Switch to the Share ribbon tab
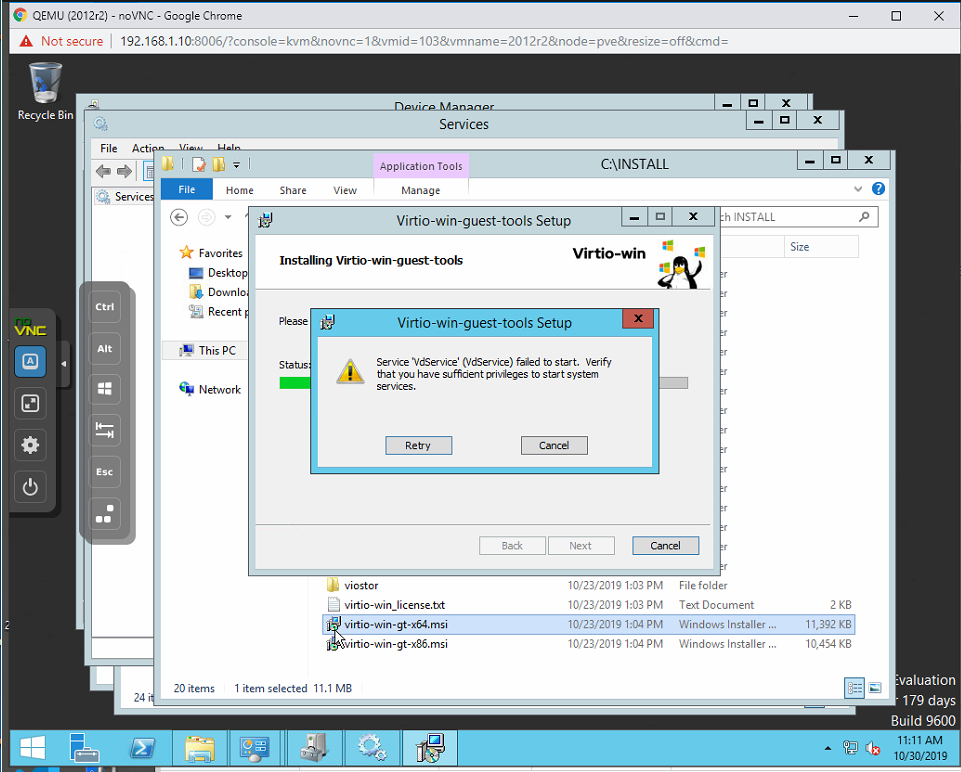Screen dimensions: 961x772 point(293,190)
